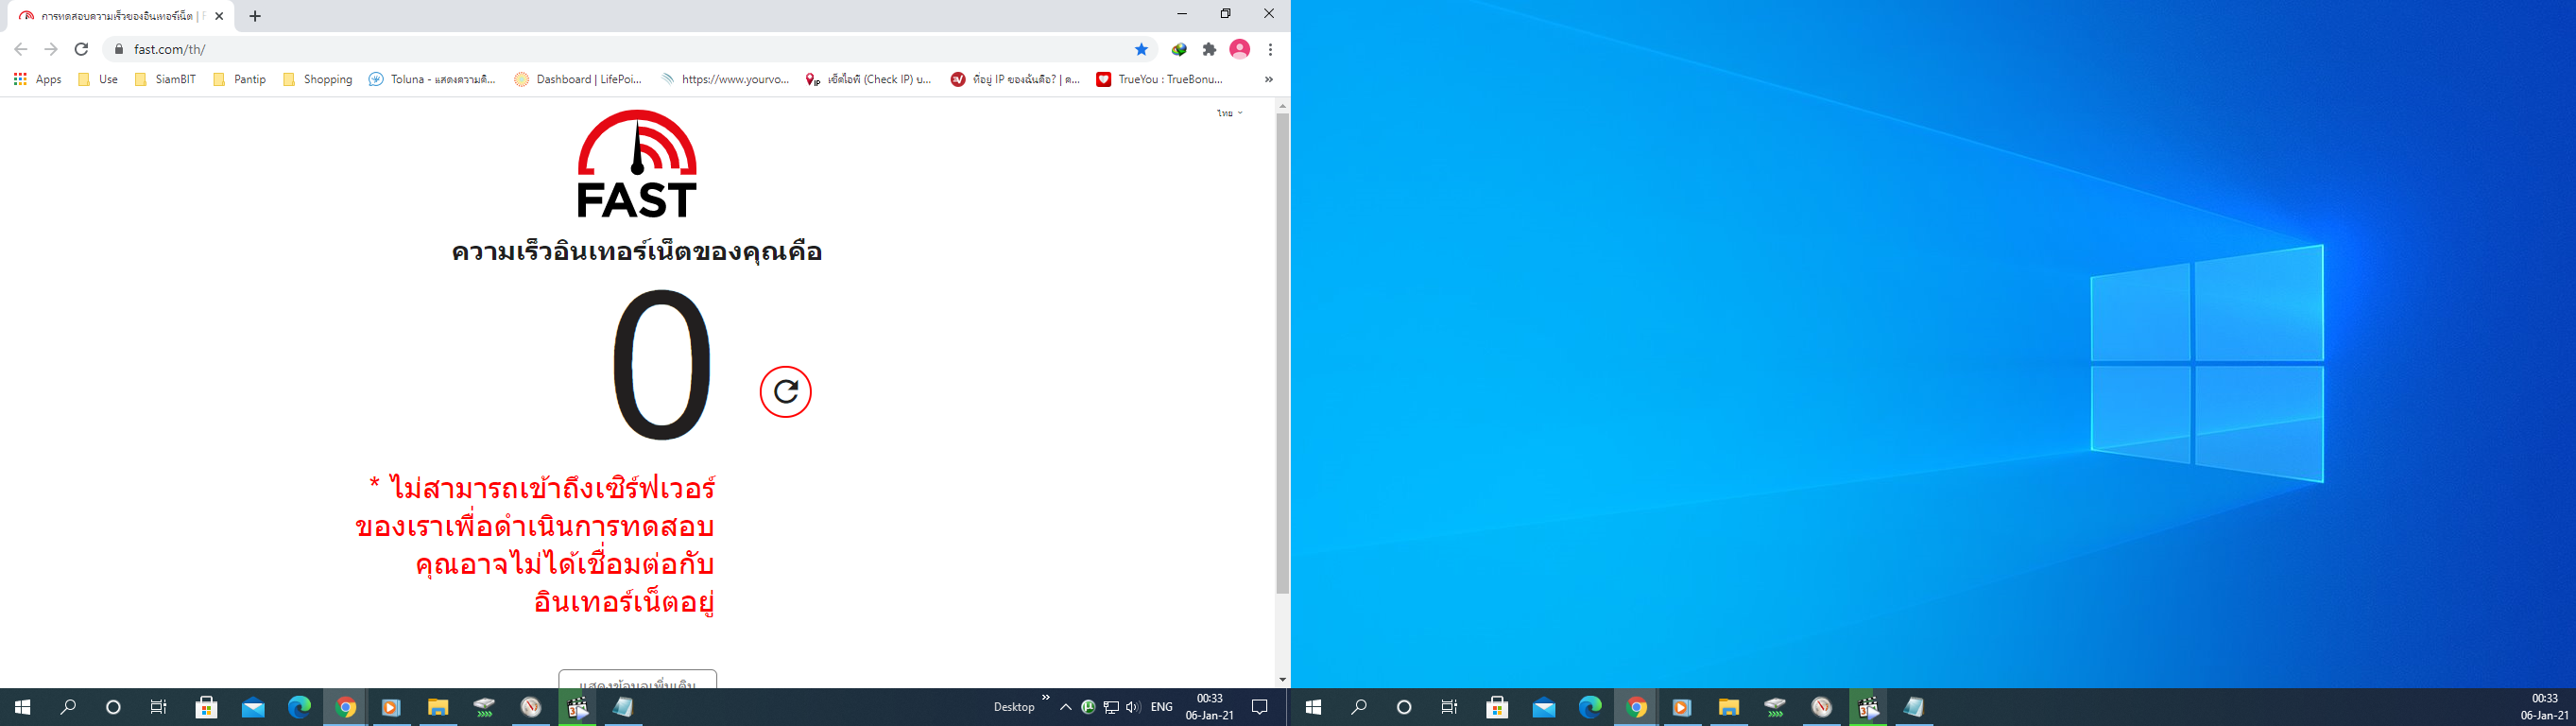Open the Action Center notifications icon

pyautogui.click(x=1260, y=707)
